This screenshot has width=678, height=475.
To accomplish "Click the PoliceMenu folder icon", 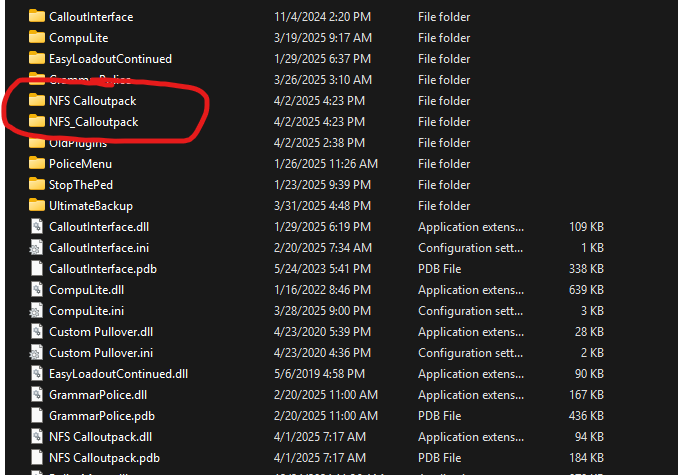I will point(37,163).
